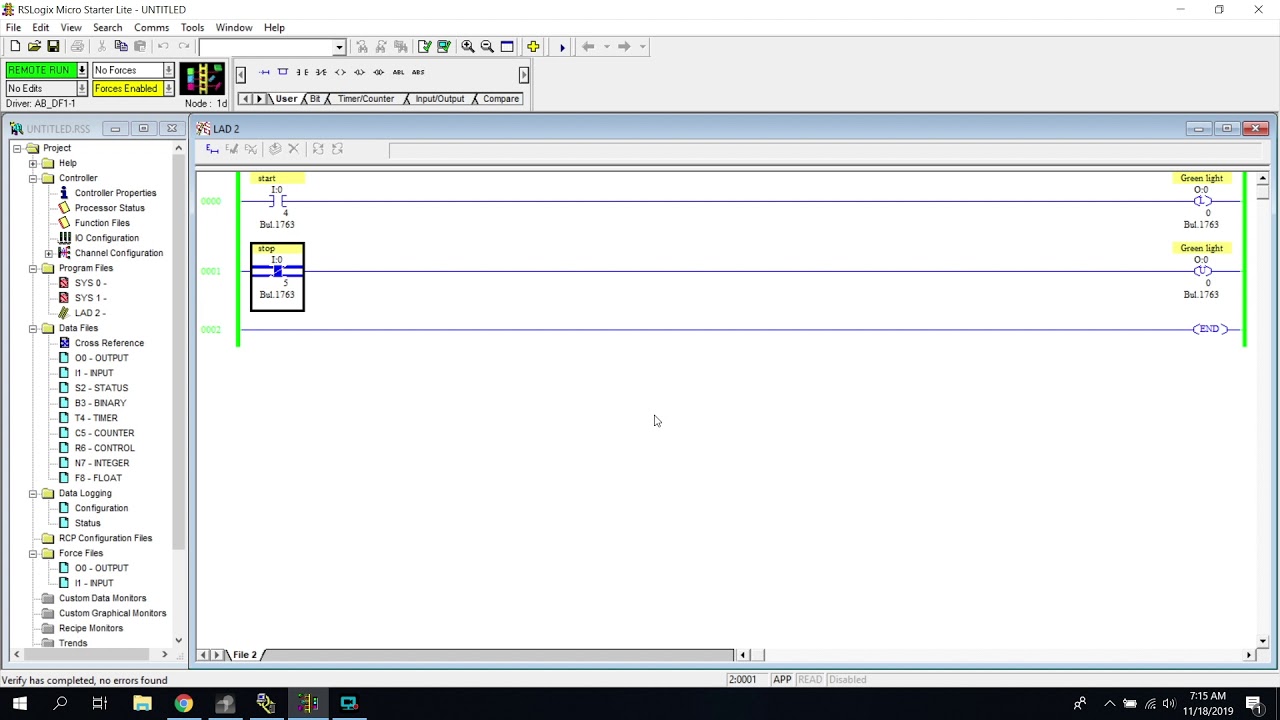Screen dimensions: 1280x720
Task: Open T4 - TIMER data file
Action: pyautogui.click(x=96, y=418)
